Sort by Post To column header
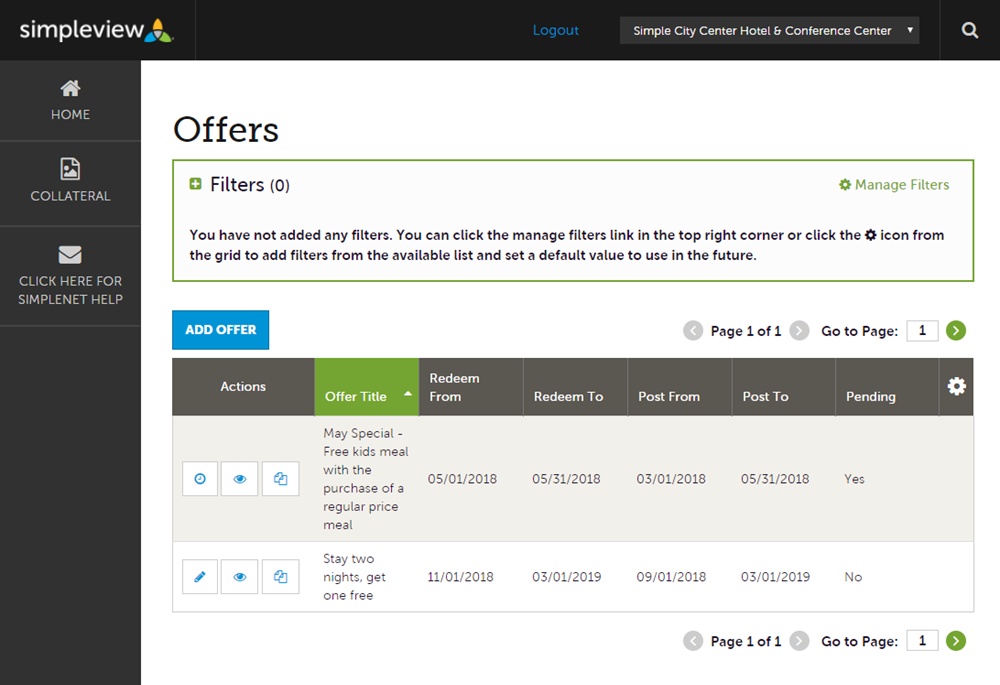The image size is (1000, 685). [784, 387]
